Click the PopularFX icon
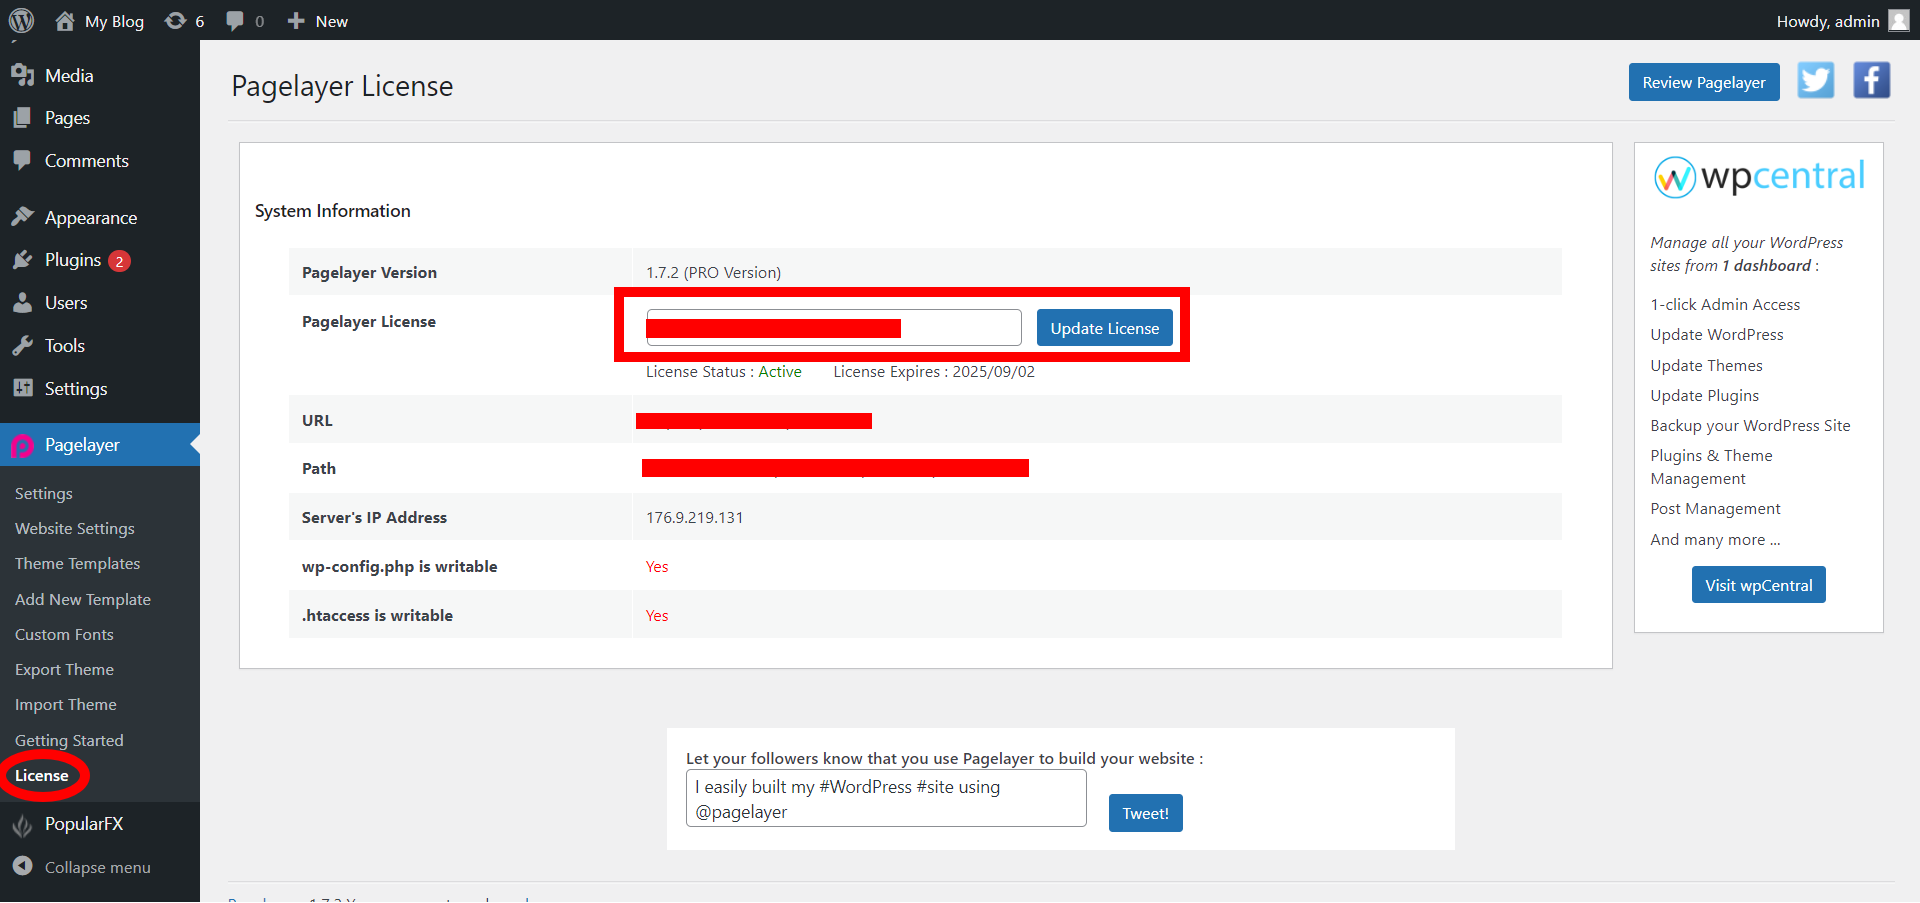This screenshot has height=903, width=1920. 23,825
